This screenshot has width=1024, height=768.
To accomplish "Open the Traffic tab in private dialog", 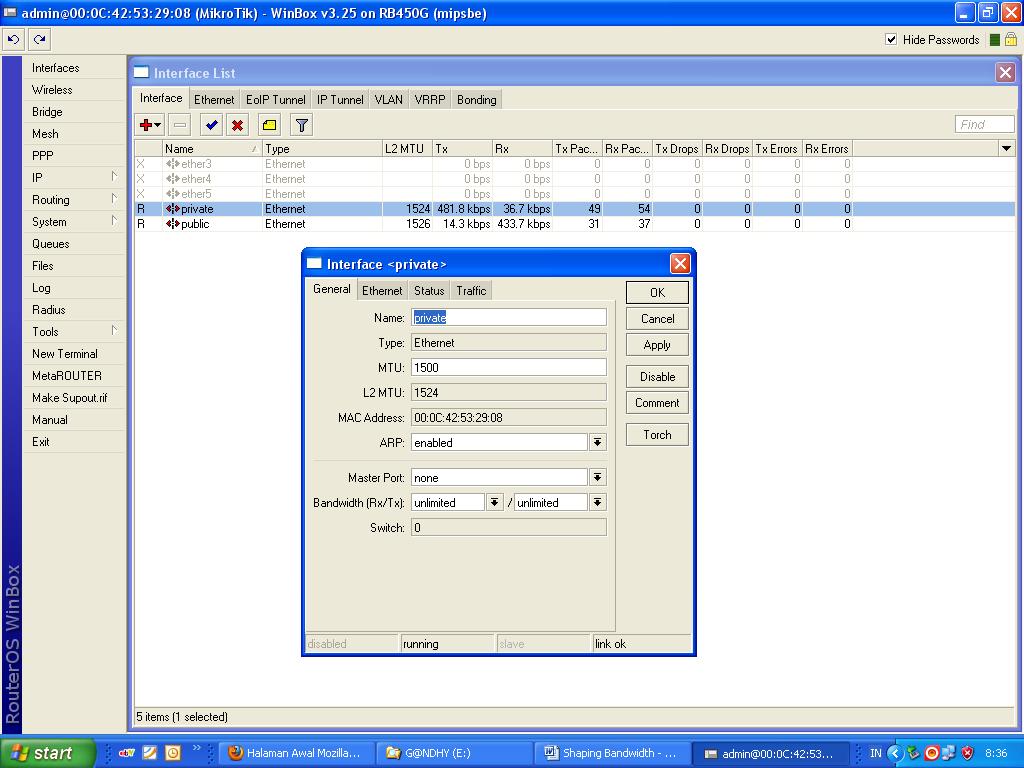I will click(x=472, y=291).
